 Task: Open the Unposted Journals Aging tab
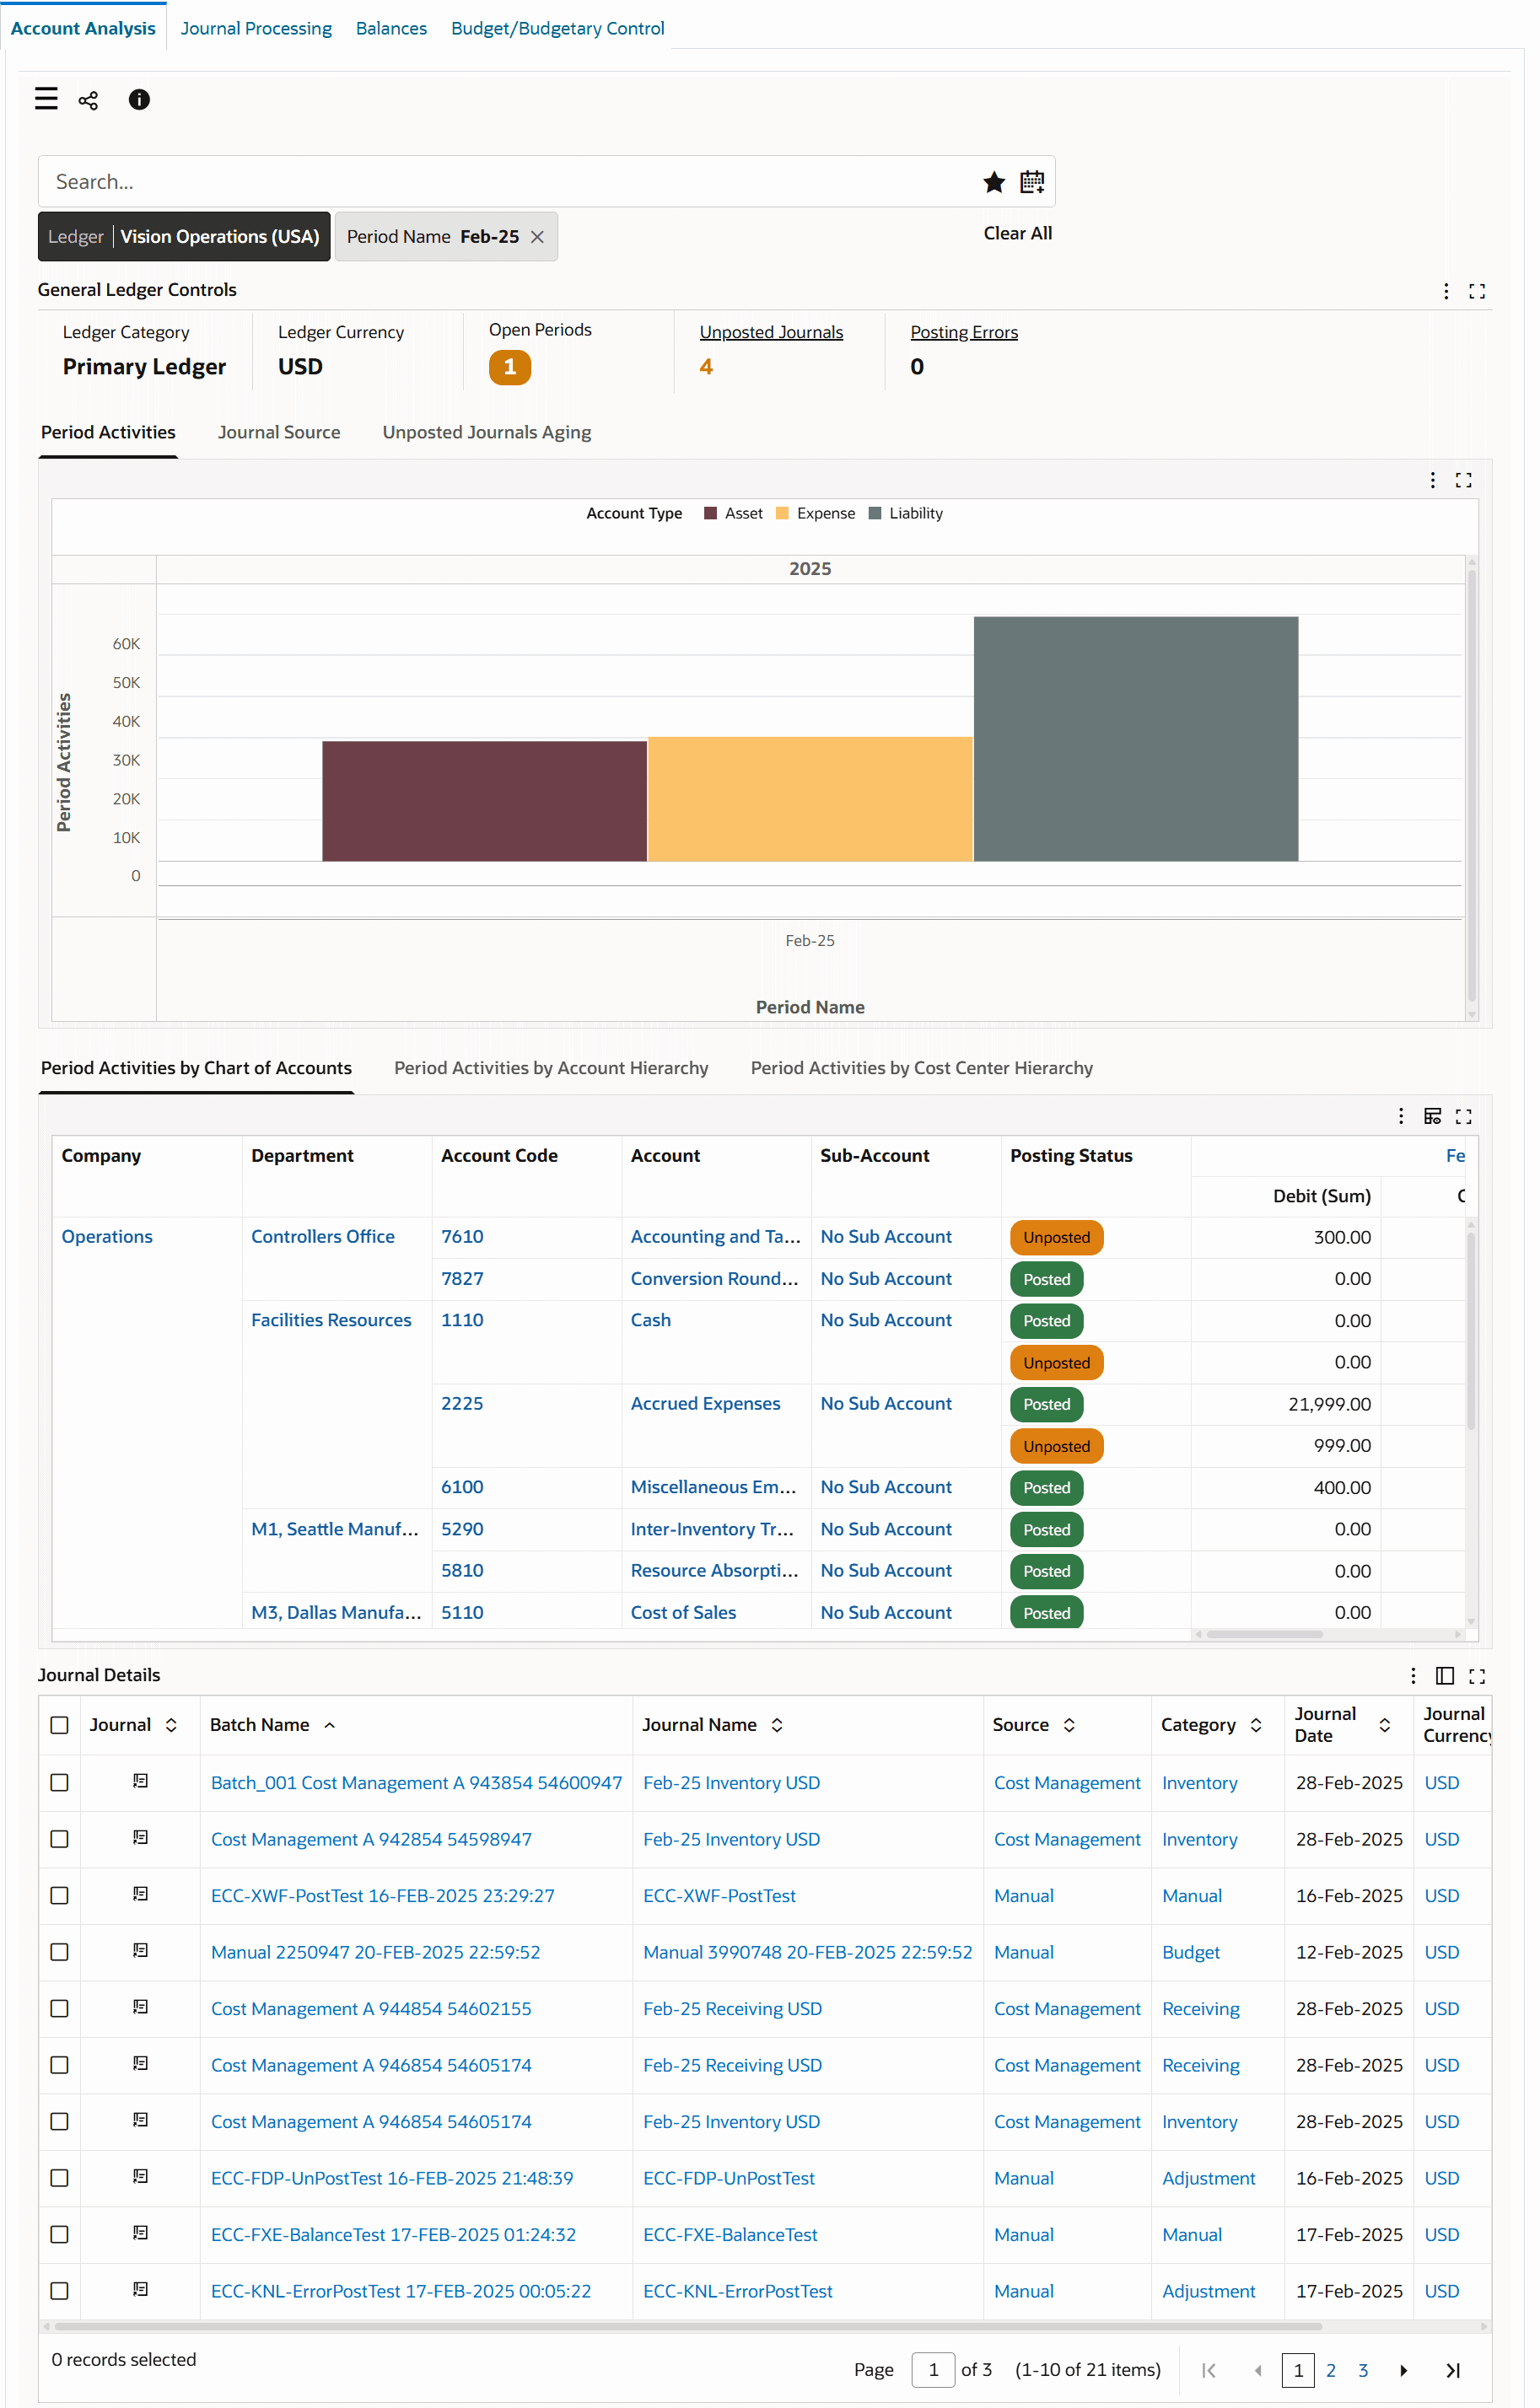[486, 432]
